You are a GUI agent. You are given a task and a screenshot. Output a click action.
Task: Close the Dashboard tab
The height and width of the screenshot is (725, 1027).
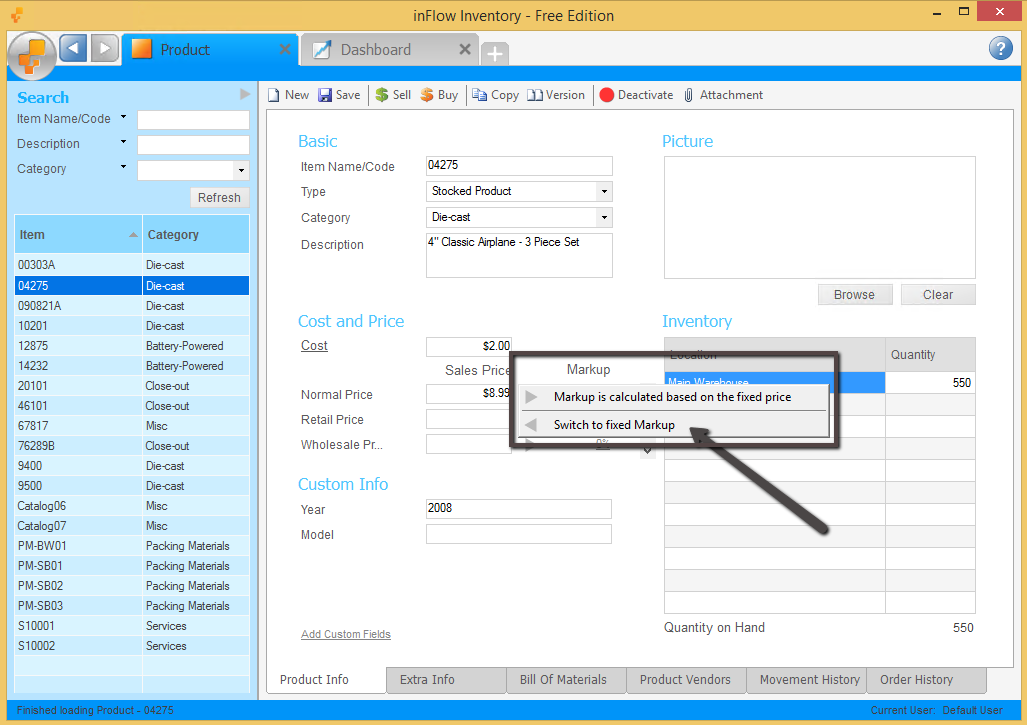(464, 49)
